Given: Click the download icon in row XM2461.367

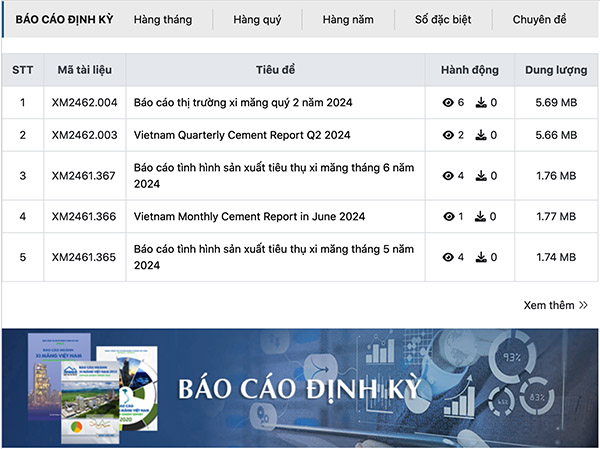Looking at the screenshot, I should coord(481,176).
